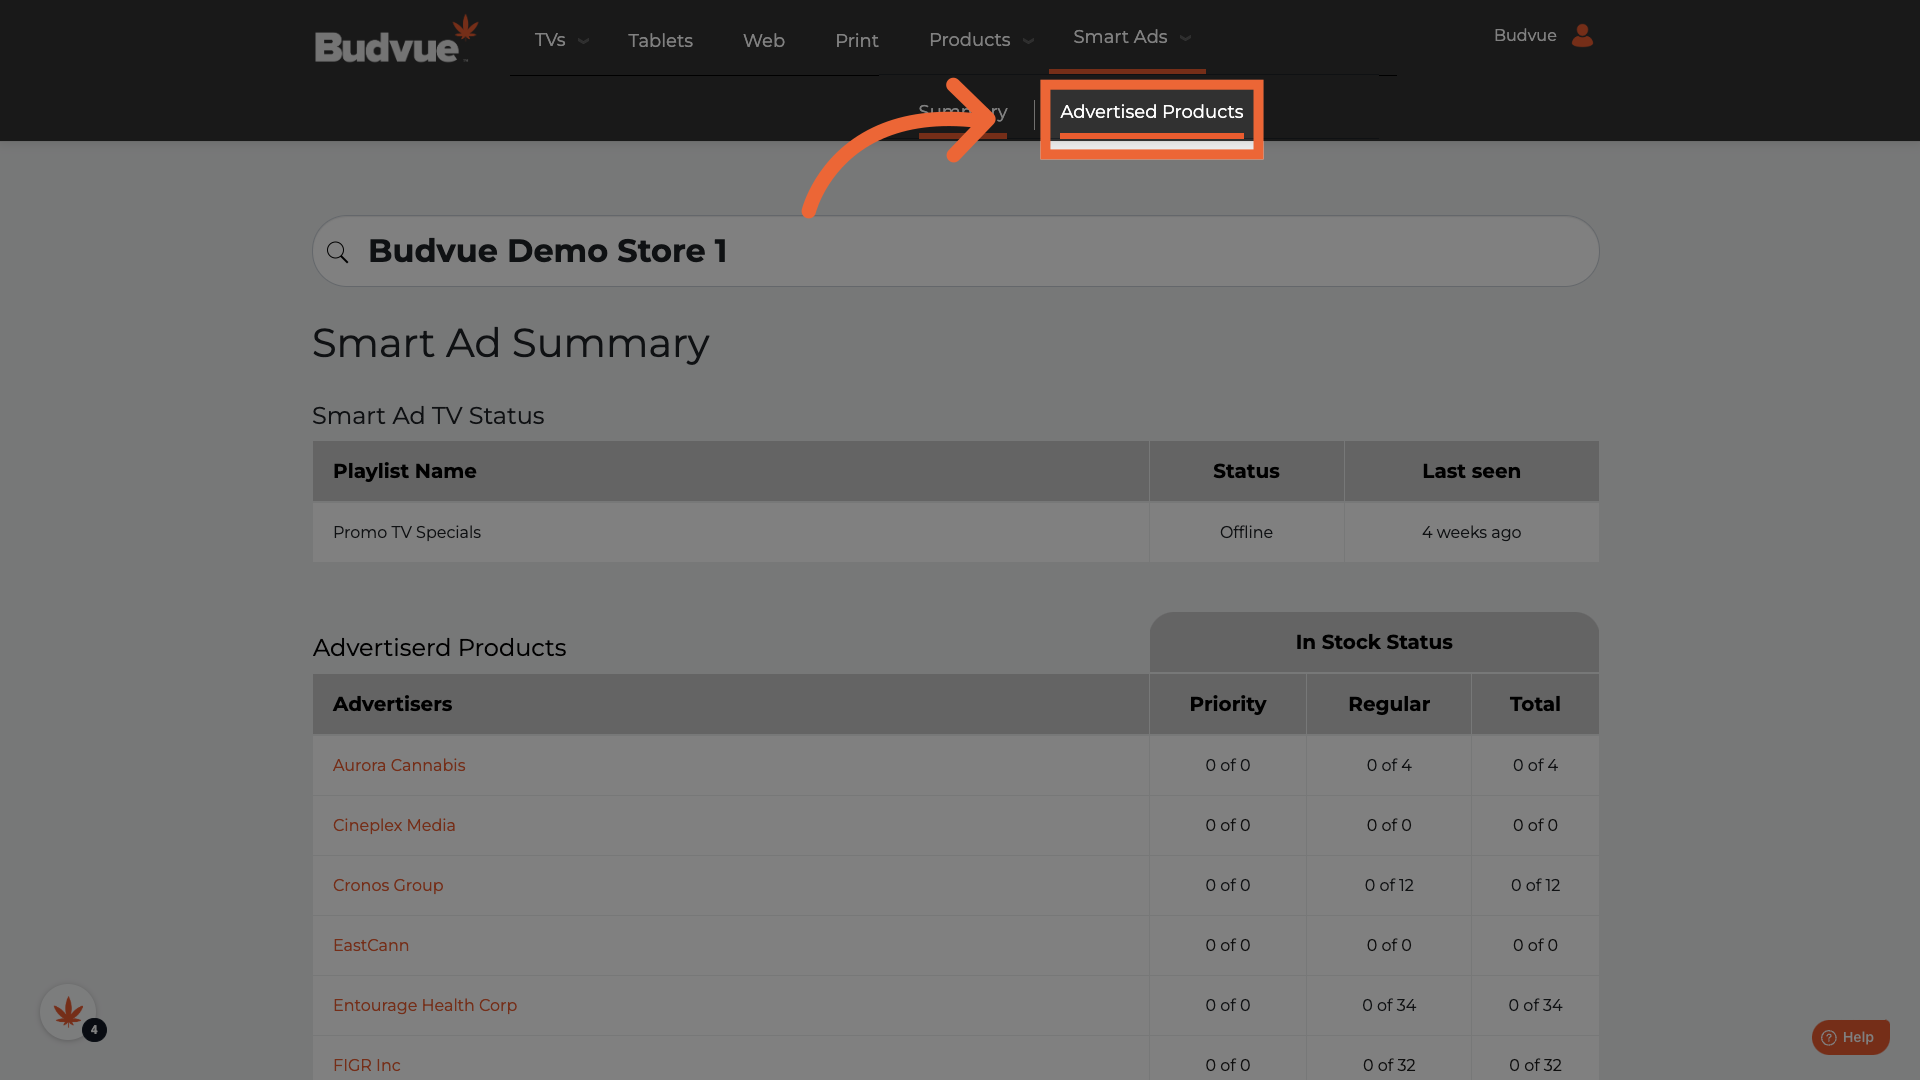Open the Aurora Cannabis advertiser link

click(399, 765)
